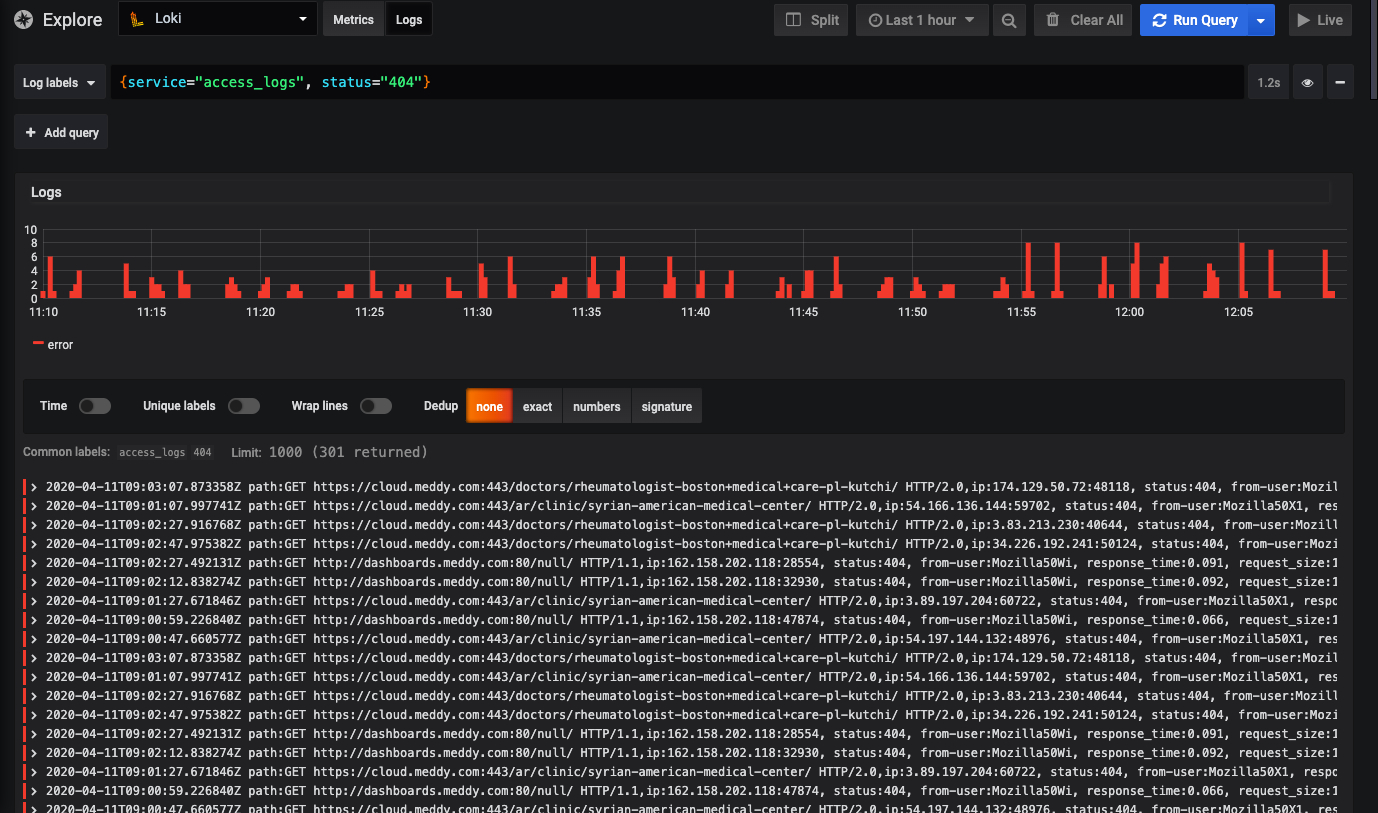This screenshot has height=813, width=1378.
Task: Click the red error legend swatch
Action: pos(38,343)
